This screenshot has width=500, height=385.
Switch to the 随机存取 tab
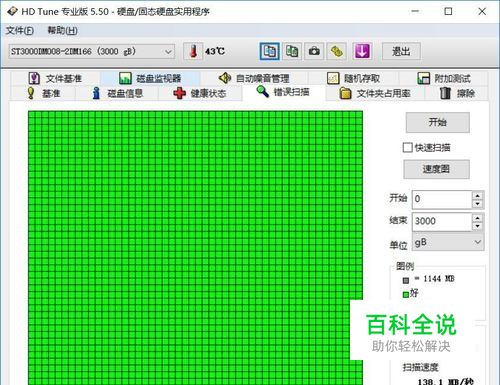[x=353, y=78]
